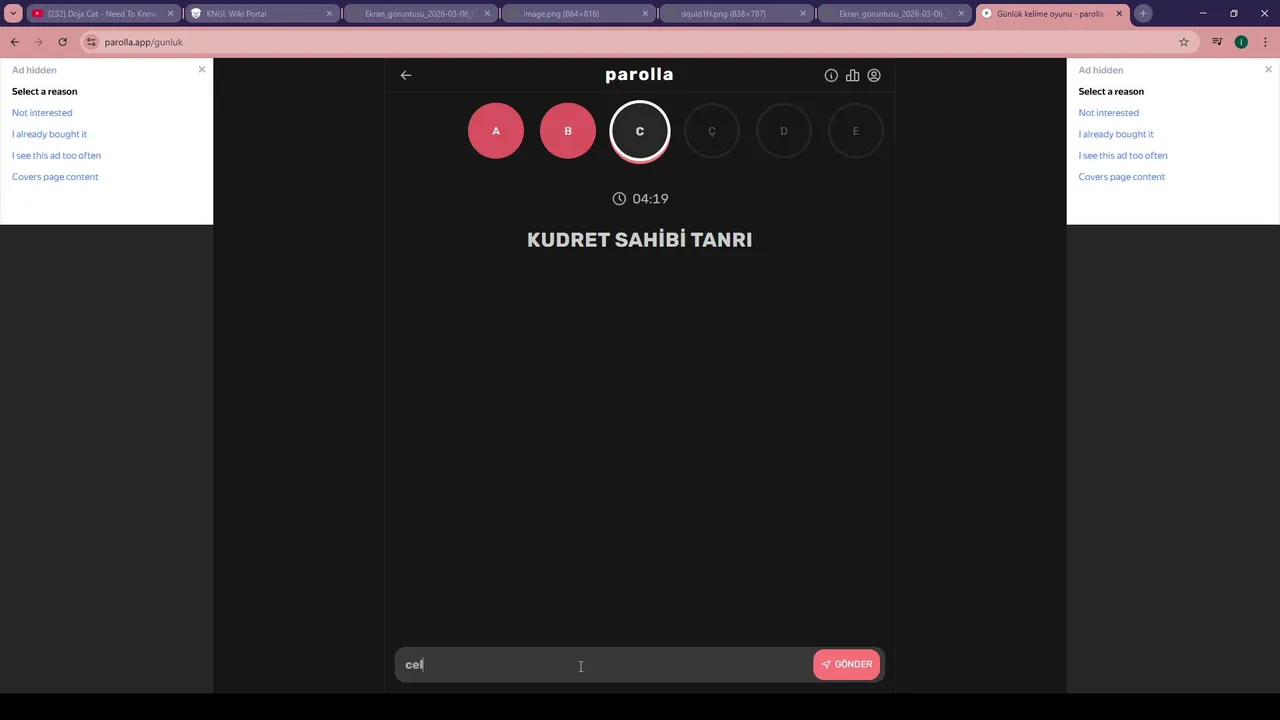
Task: Open the parolla user profile icon
Action: (x=874, y=75)
